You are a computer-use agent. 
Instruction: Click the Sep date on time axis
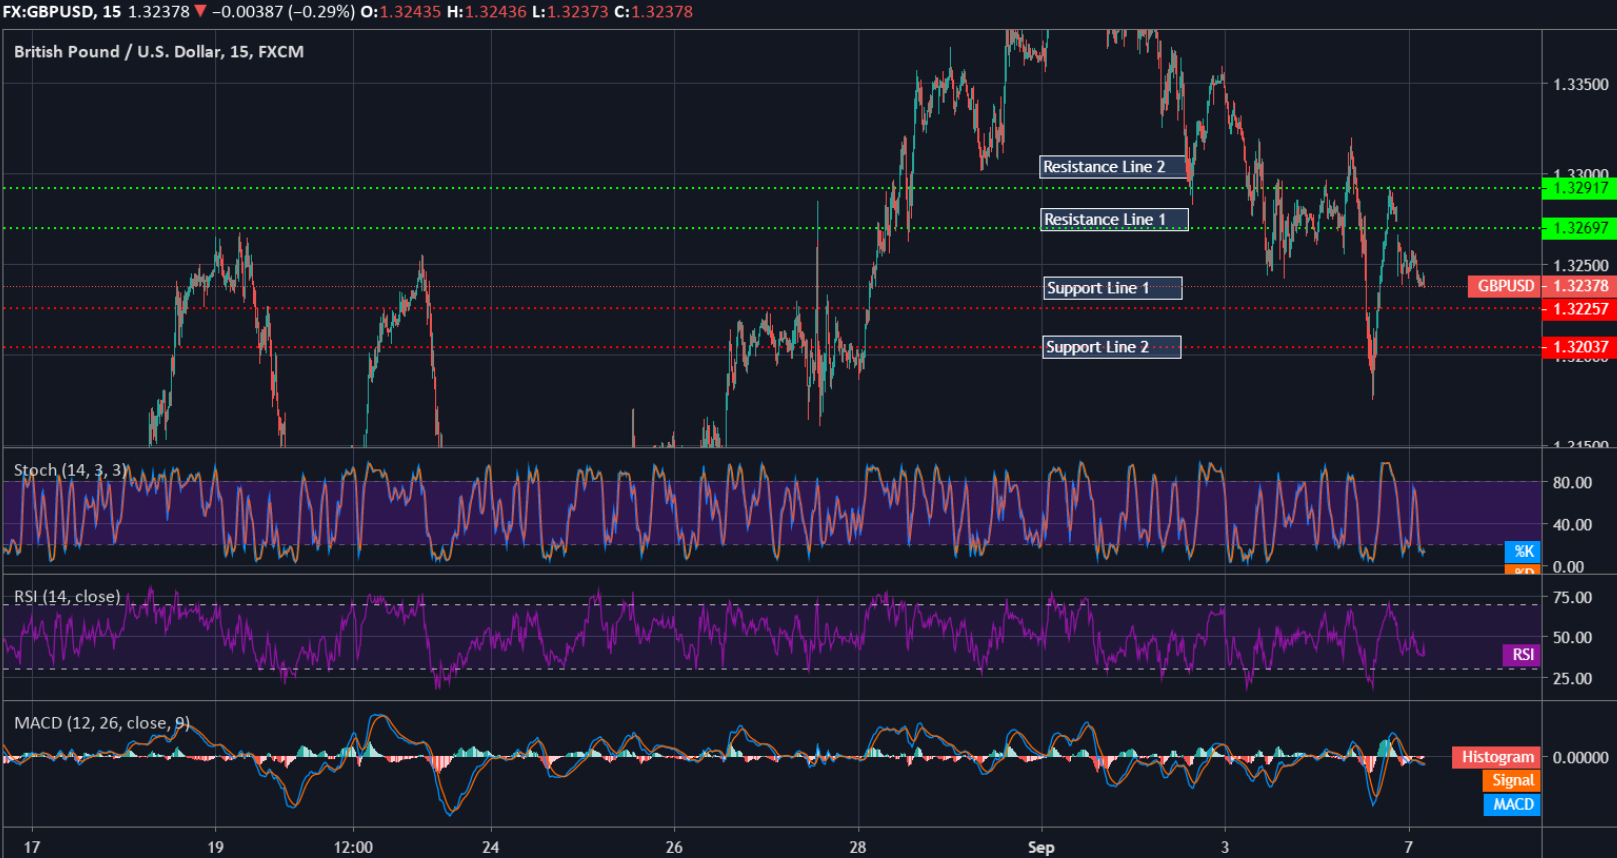tap(1041, 848)
